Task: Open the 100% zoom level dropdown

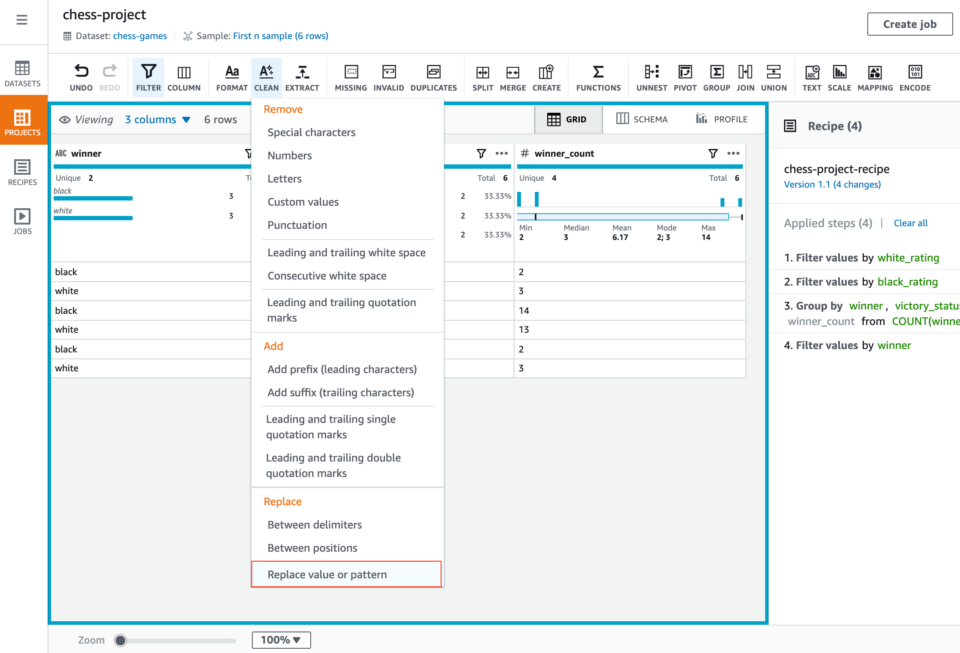Action: point(281,640)
